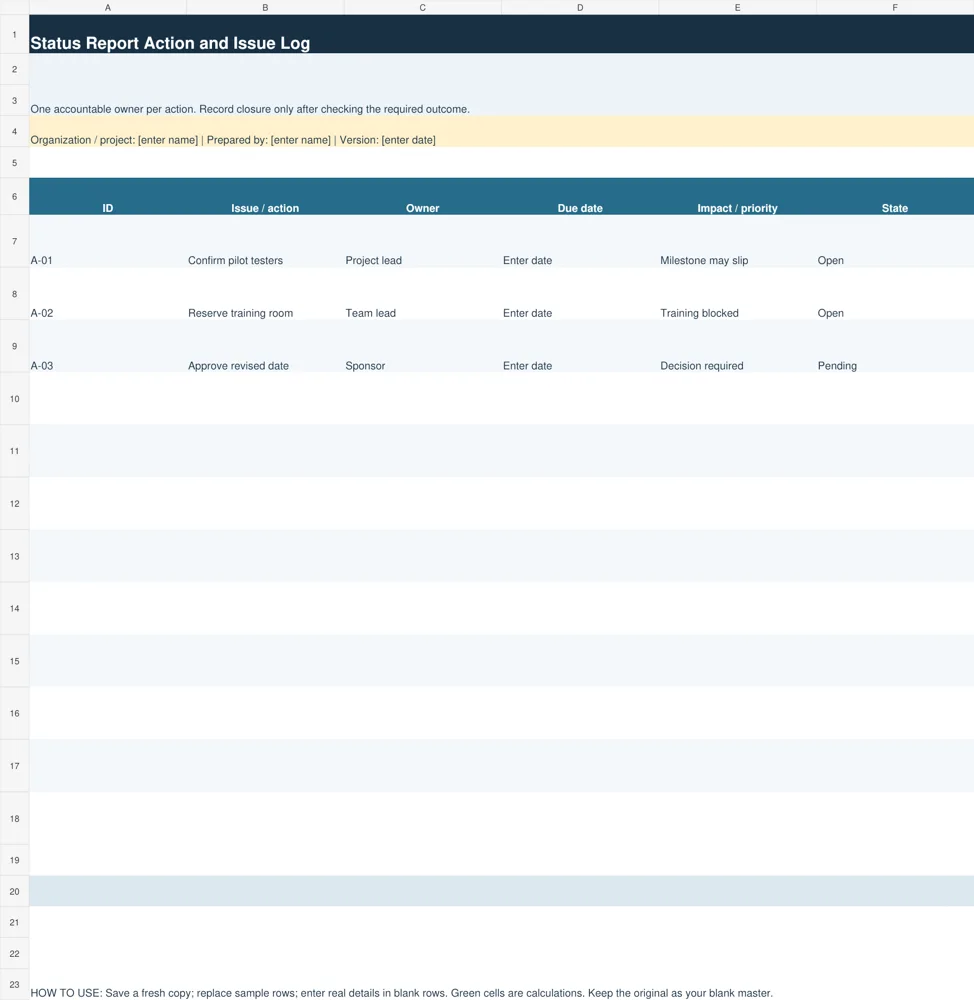974x1000 pixels.
Task: Select the 'Open' state cell for A-01
Action: pos(895,241)
